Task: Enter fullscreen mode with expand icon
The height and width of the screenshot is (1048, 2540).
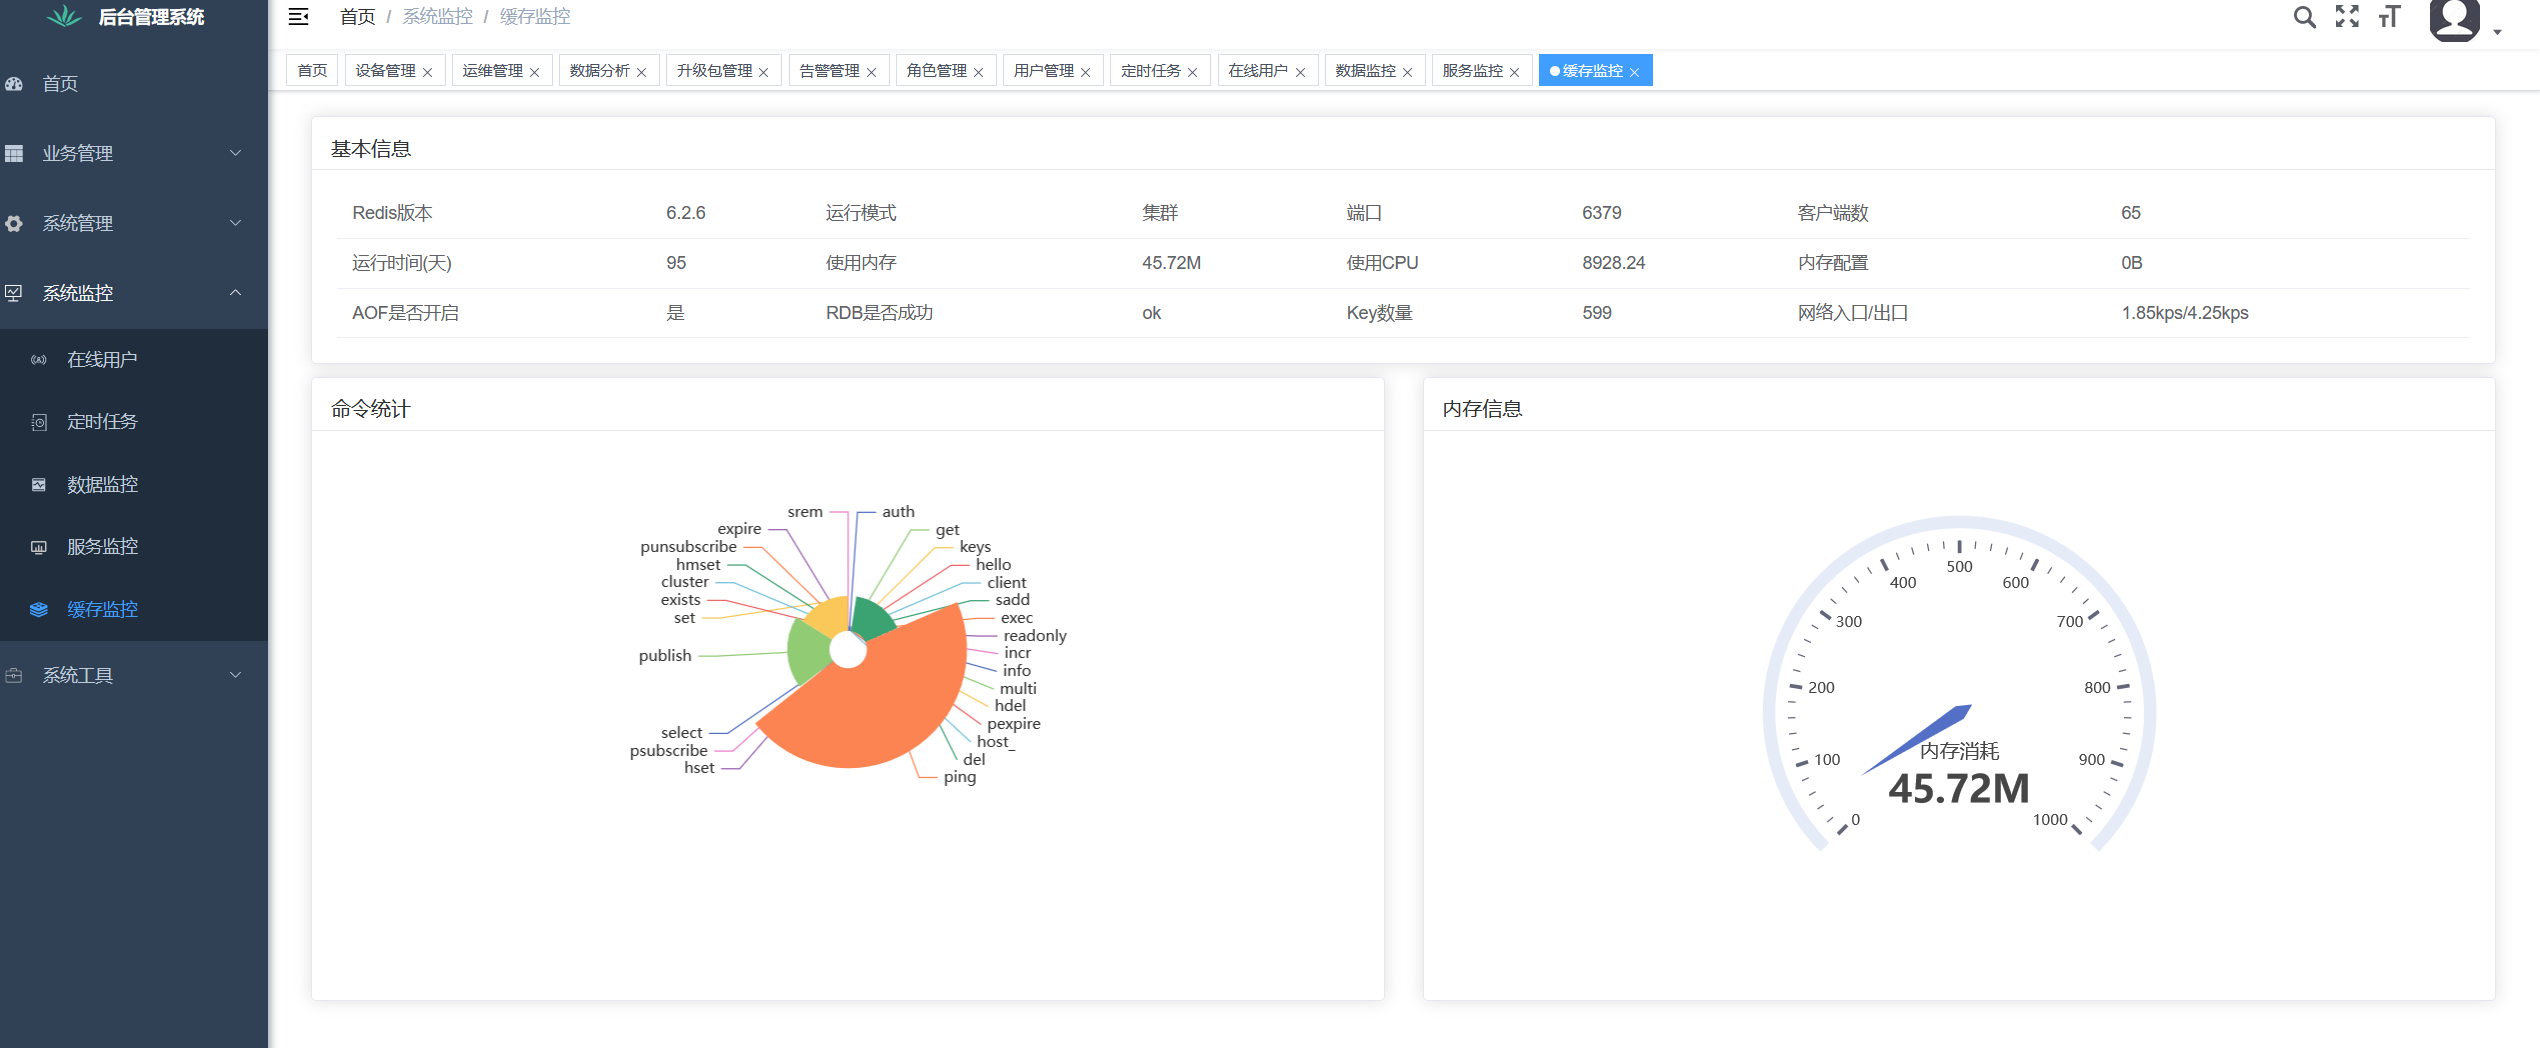Action: point(2347,16)
